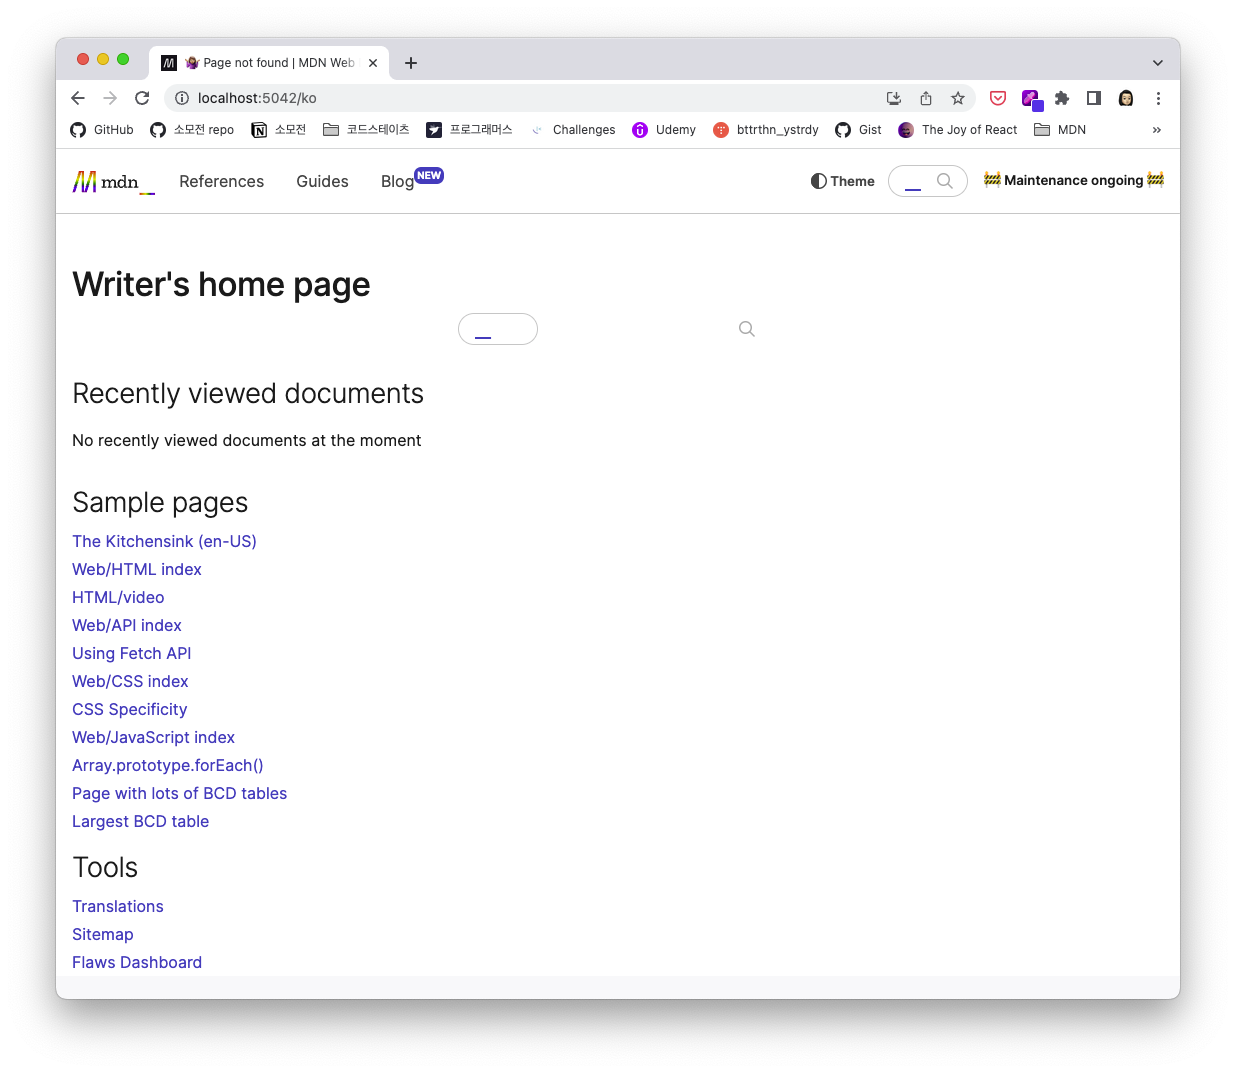Viewport: 1236px width, 1073px height.
Task: Open the 코드스테이츠 bookmark folder
Action: pos(366,130)
